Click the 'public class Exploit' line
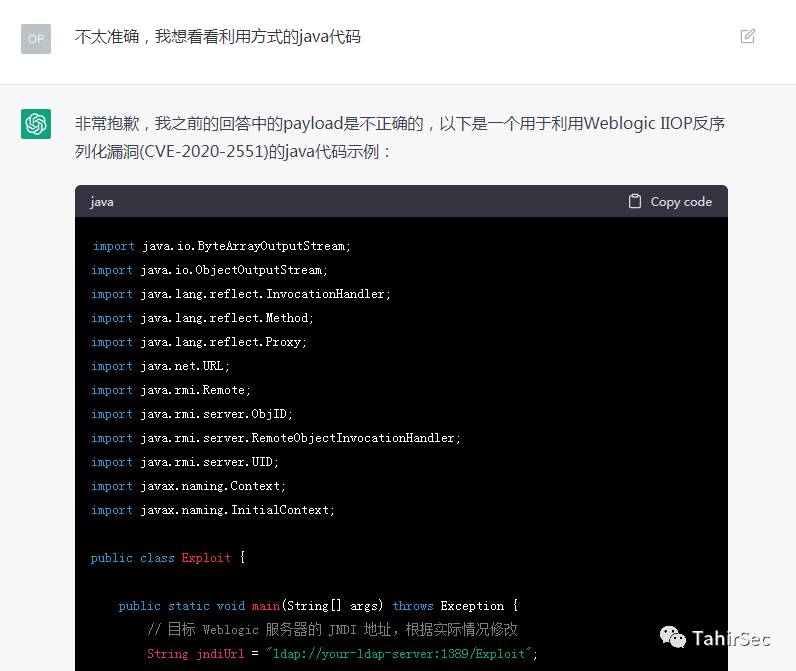The height and width of the screenshot is (671, 796). tap(168, 558)
